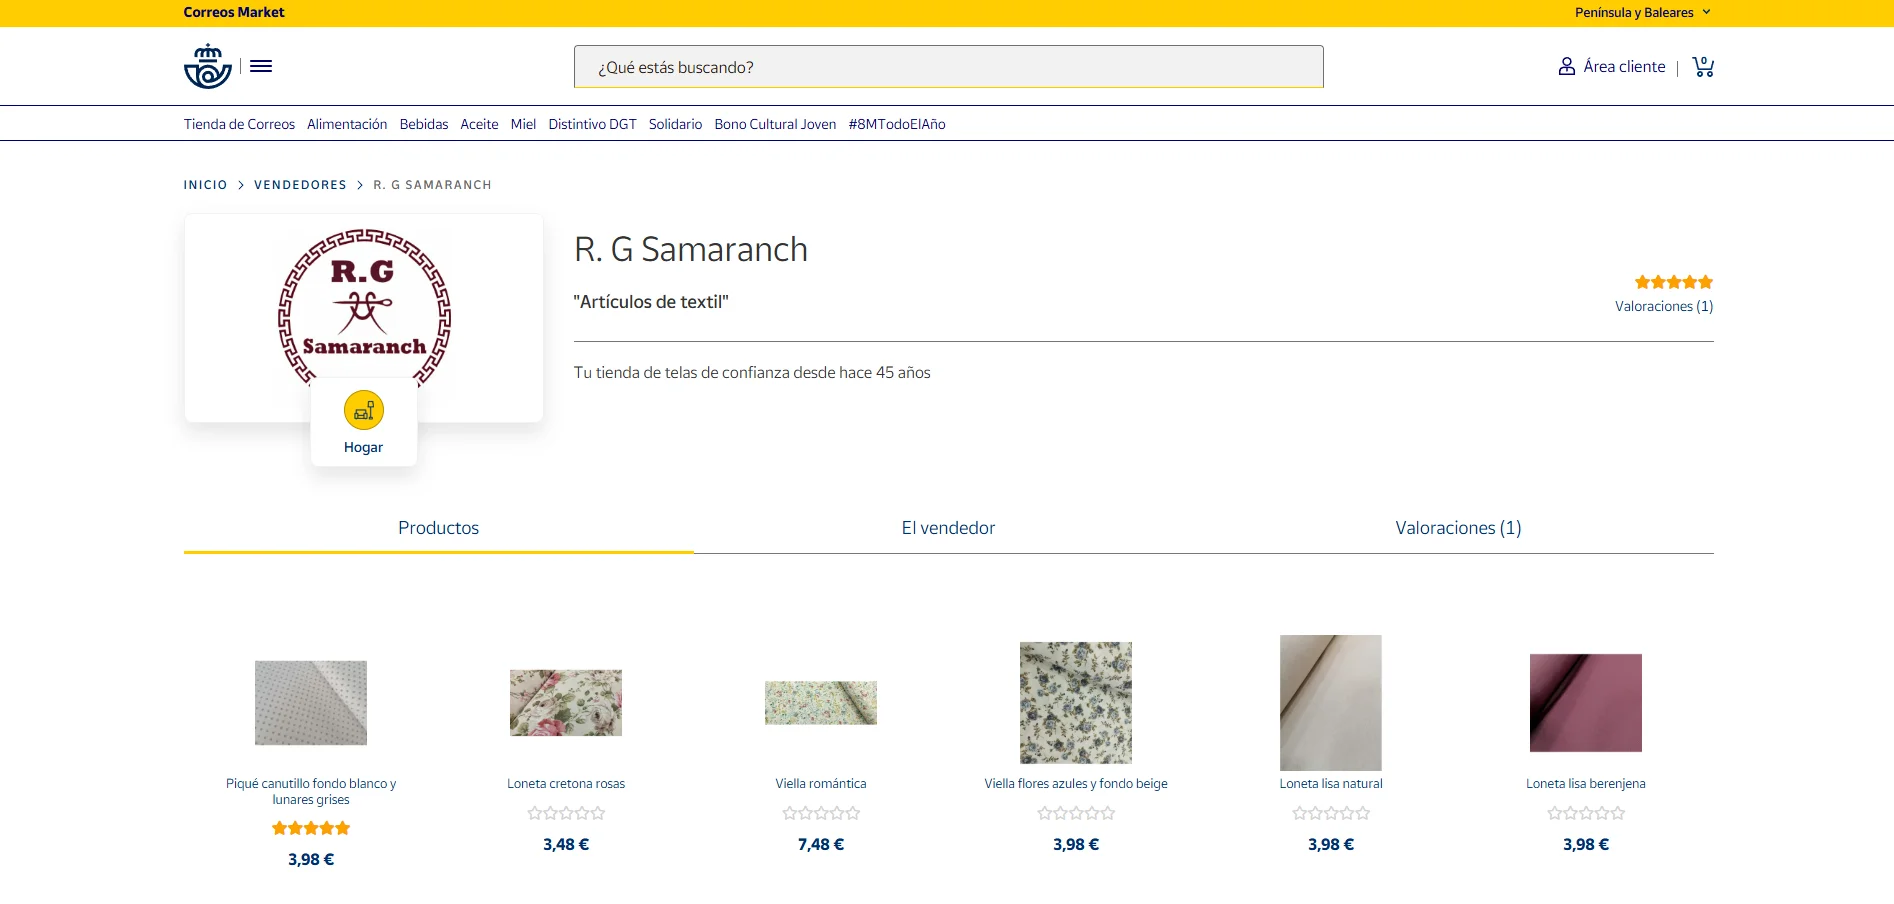The width and height of the screenshot is (1894, 904).
Task: Go to Vendedores in the breadcrumb
Action: tap(300, 185)
